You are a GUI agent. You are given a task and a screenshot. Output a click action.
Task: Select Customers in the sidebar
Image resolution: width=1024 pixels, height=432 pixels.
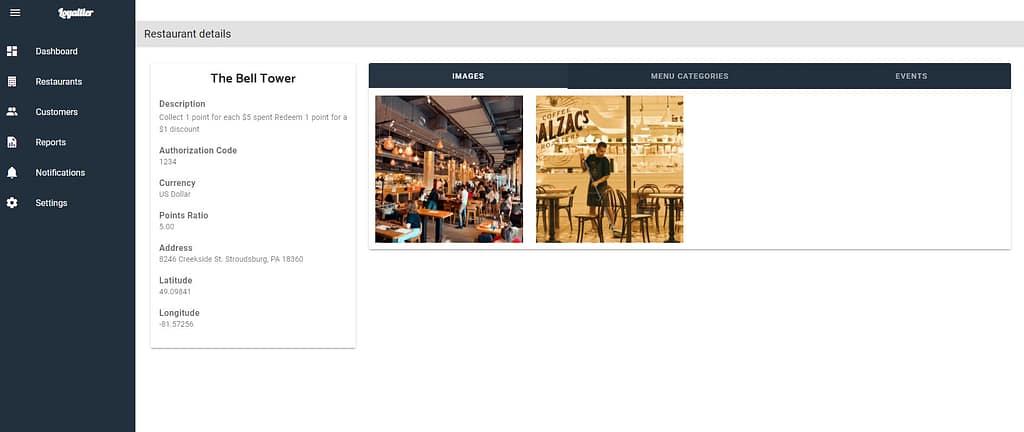56,112
